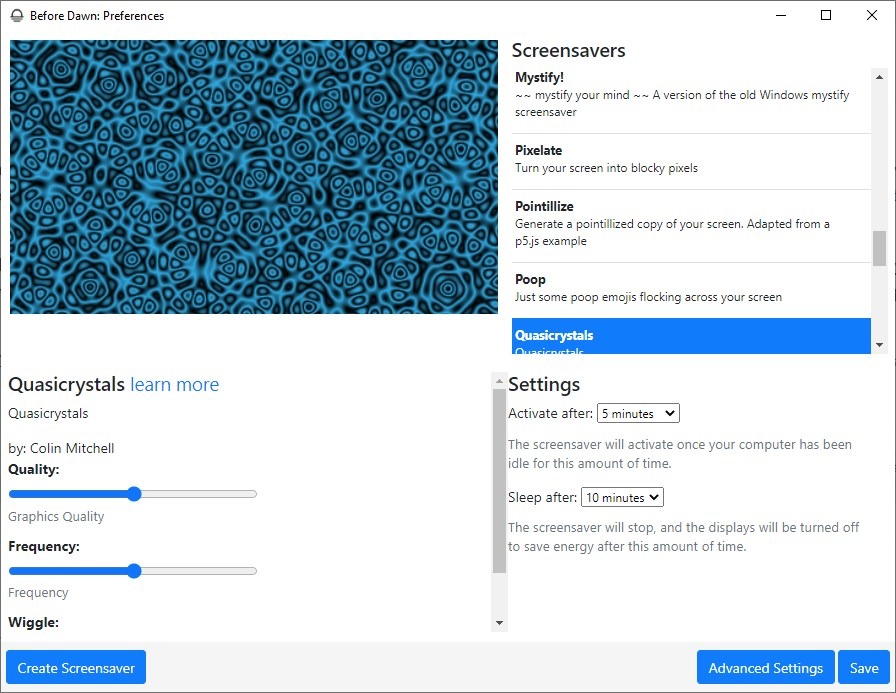Select the Pixelate screensaver
This screenshot has width=896, height=693.
[x=691, y=161]
